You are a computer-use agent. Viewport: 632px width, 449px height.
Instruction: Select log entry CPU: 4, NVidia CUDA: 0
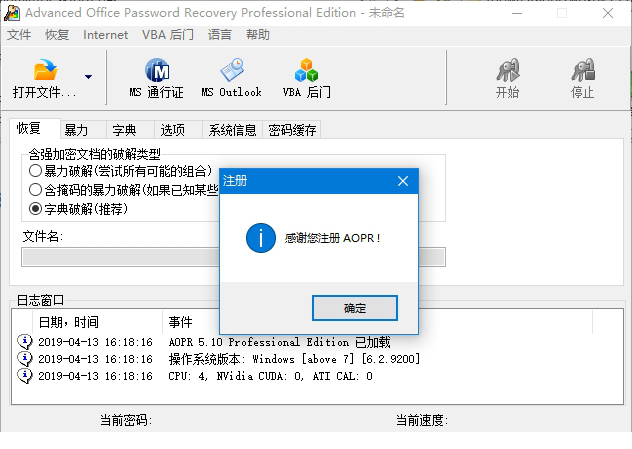click(270, 376)
